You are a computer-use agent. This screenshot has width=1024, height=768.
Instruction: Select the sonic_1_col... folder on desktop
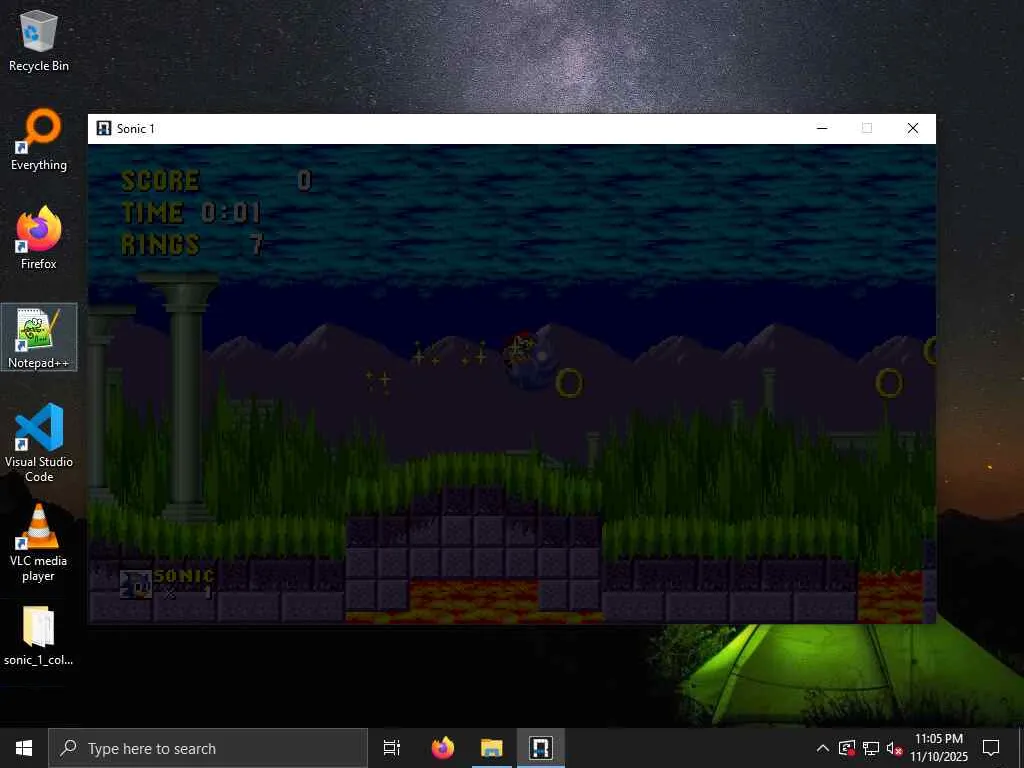[x=39, y=636]
